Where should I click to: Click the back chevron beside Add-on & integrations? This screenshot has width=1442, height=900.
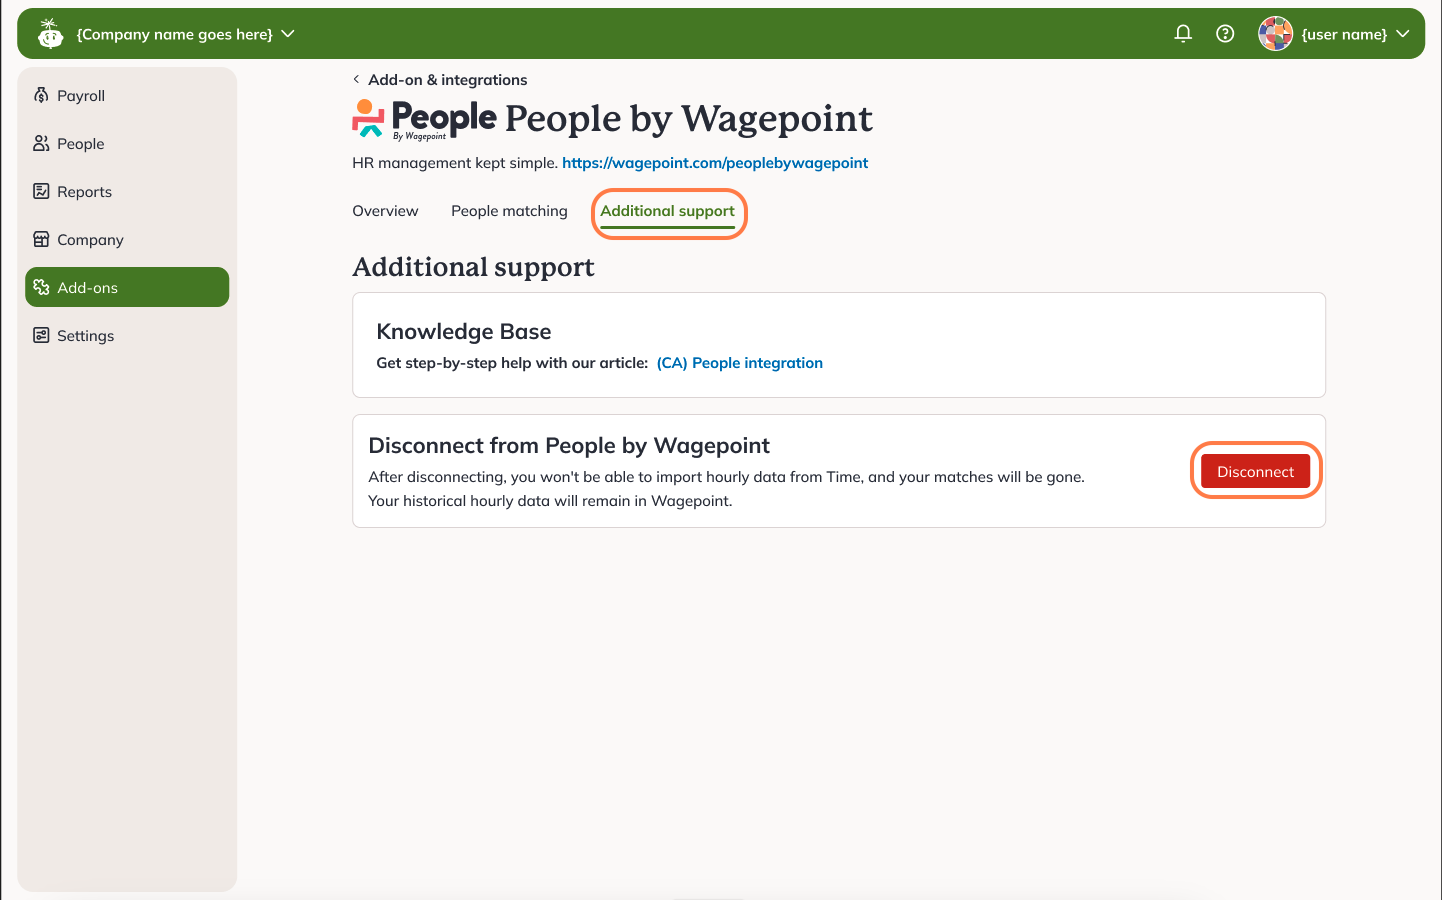click(356, 79)
